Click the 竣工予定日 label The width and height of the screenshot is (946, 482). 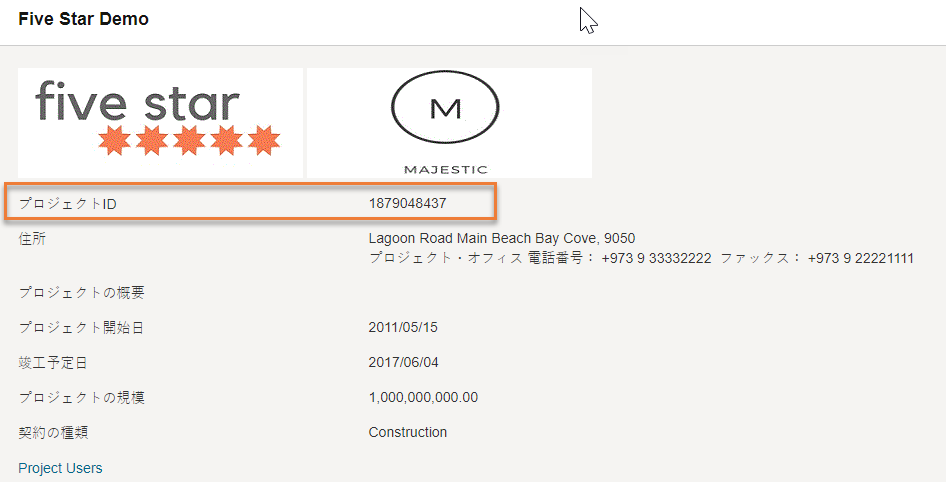[53, 363]
